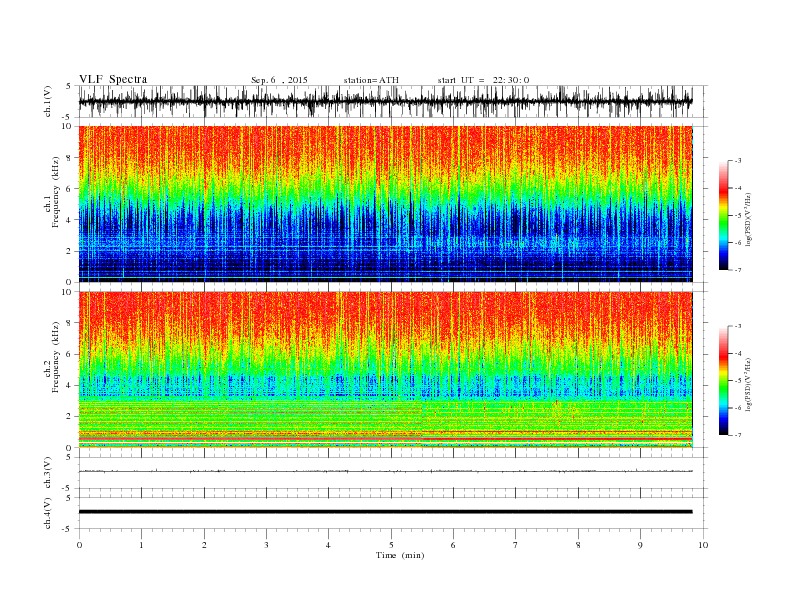
Task: Click the "ch.3(V)" y-axis label
Action: [48, 473]
